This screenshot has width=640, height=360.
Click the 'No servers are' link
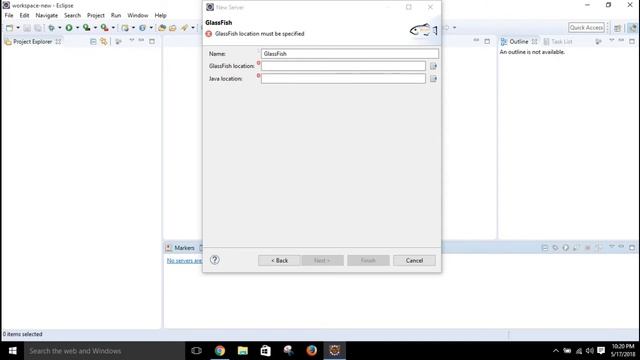click(184, 261)
